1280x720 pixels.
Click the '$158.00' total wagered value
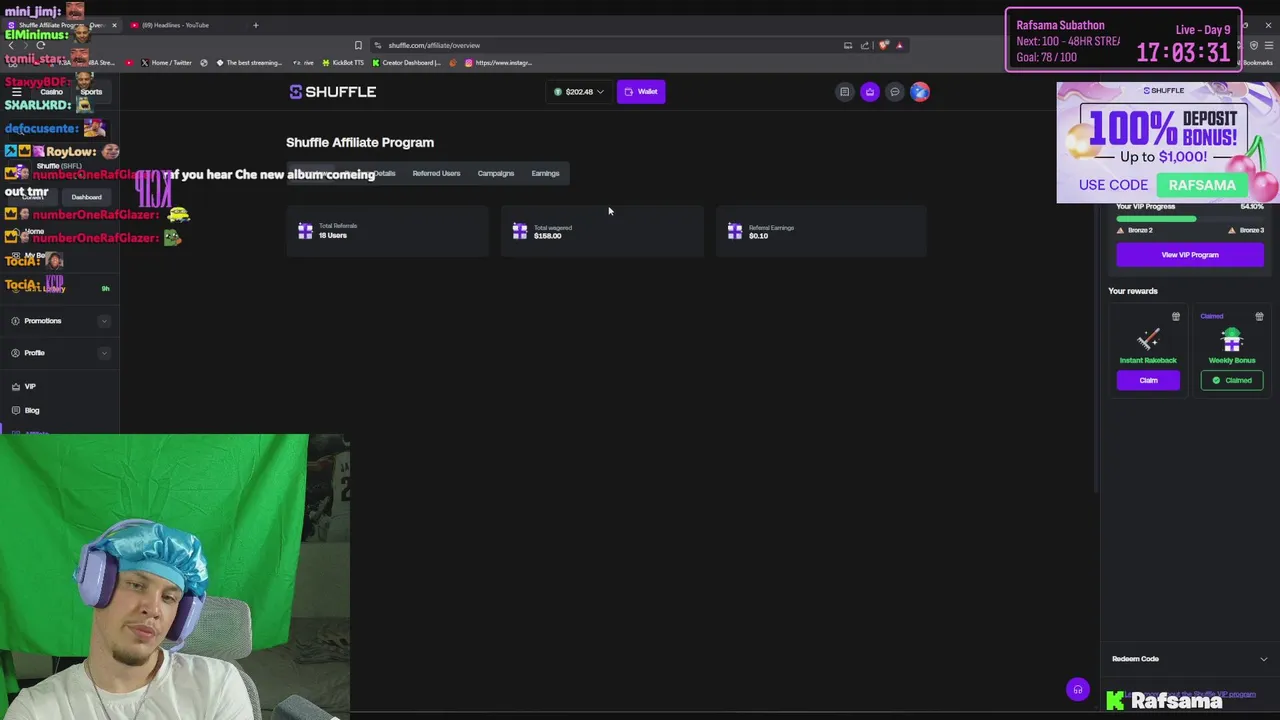[x=548, y=236]
